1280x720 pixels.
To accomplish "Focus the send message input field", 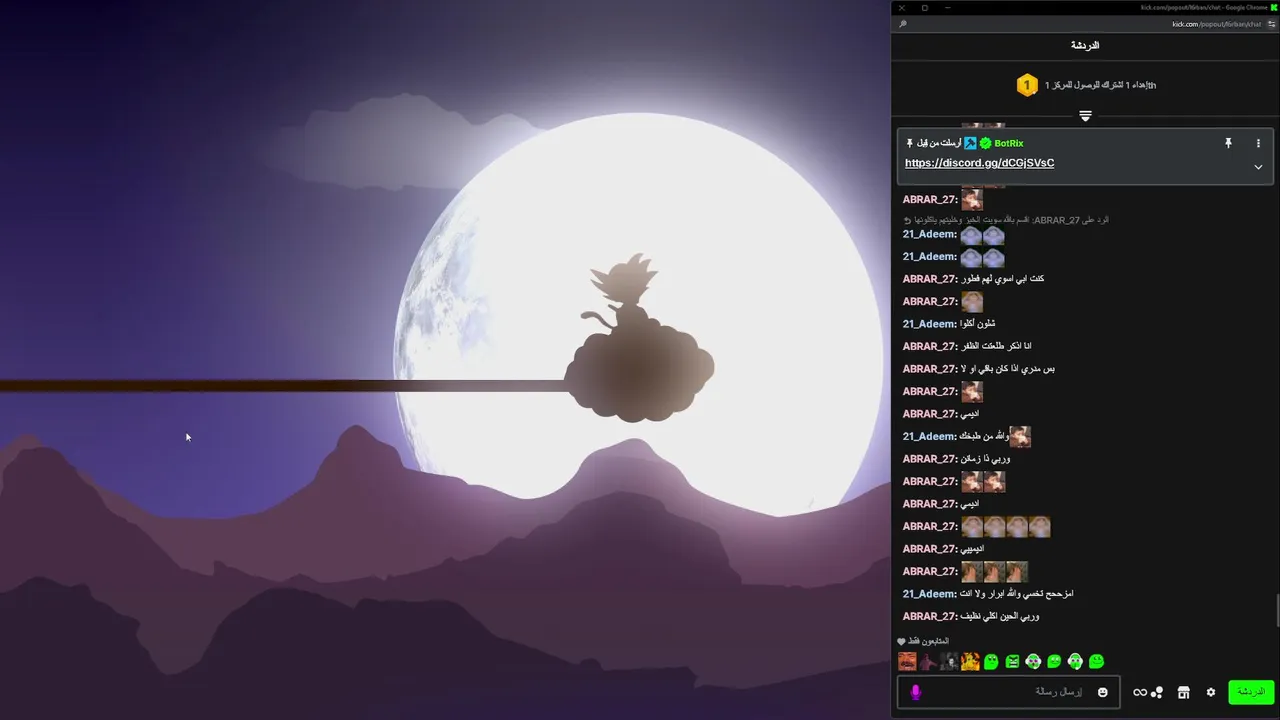I will [1008, 692].
